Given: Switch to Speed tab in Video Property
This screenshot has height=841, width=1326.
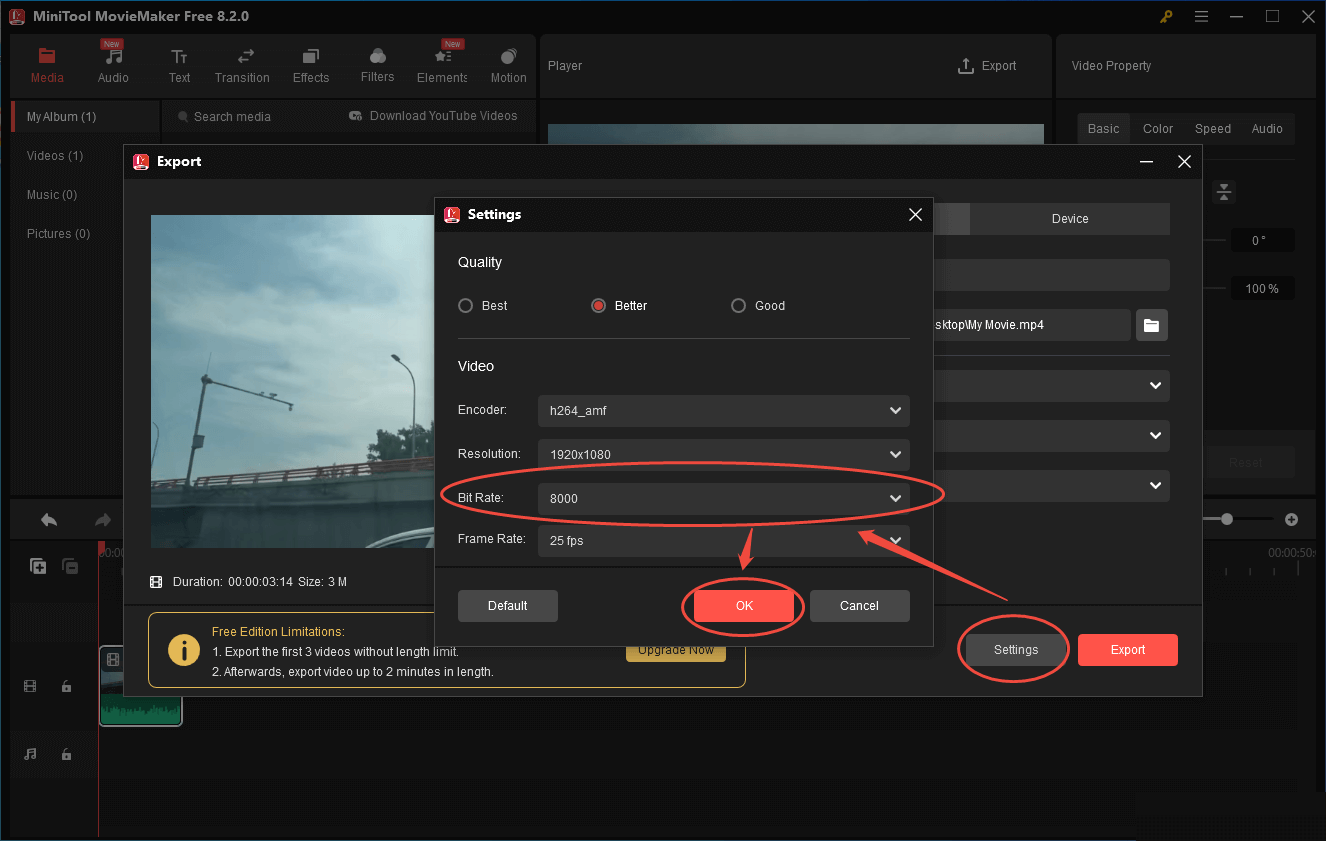Looking at the screenshot, I should [x=1213, y=129].
